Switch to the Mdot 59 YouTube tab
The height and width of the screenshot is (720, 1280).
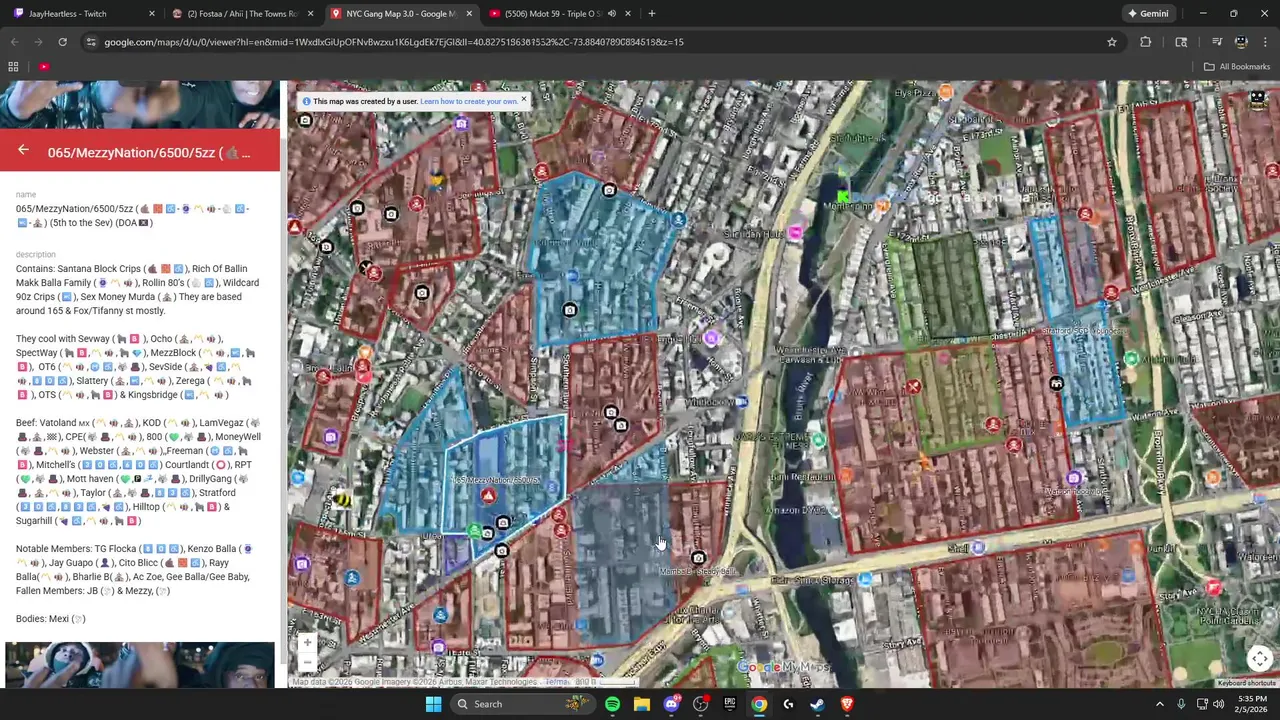click(560, 14)
